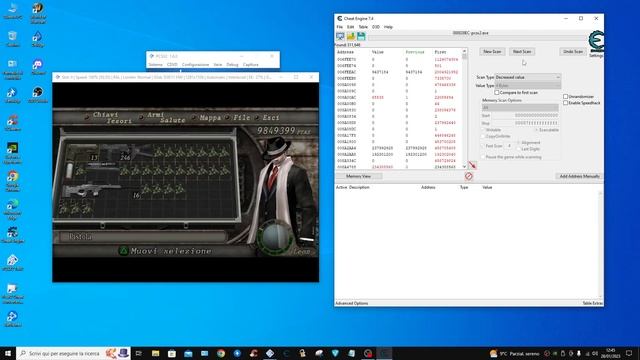Click the Start address input field
Viewport: 640px width, 360px height.
[525, 116]
